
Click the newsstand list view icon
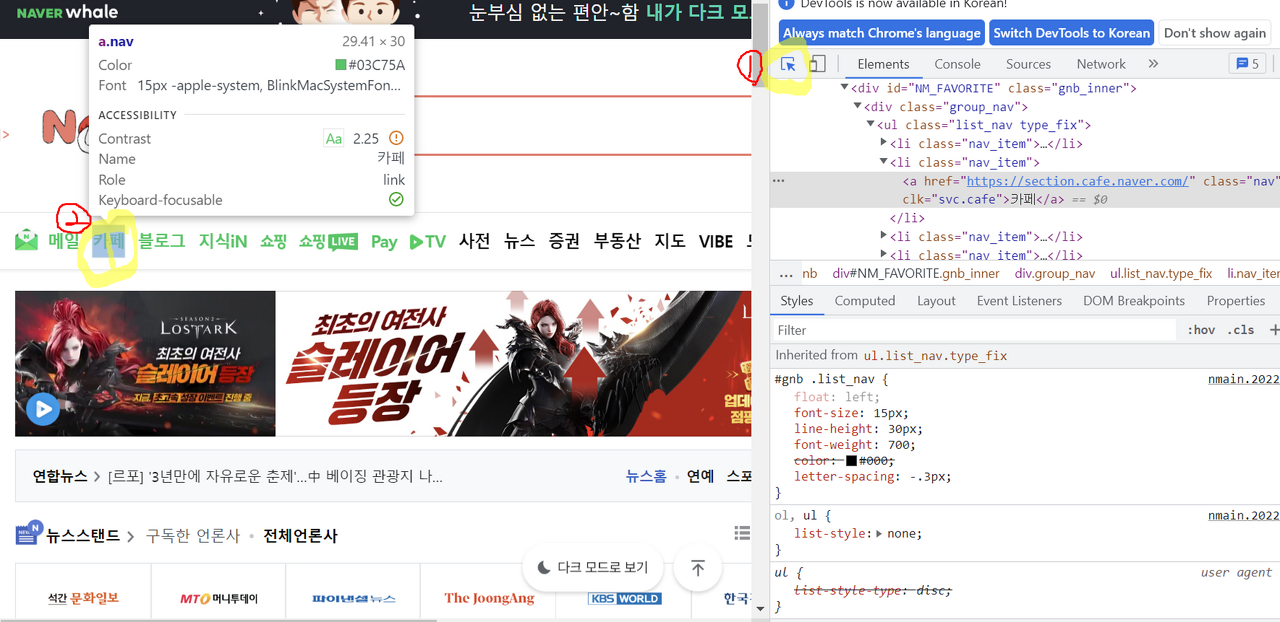click(x=743, y=535)
